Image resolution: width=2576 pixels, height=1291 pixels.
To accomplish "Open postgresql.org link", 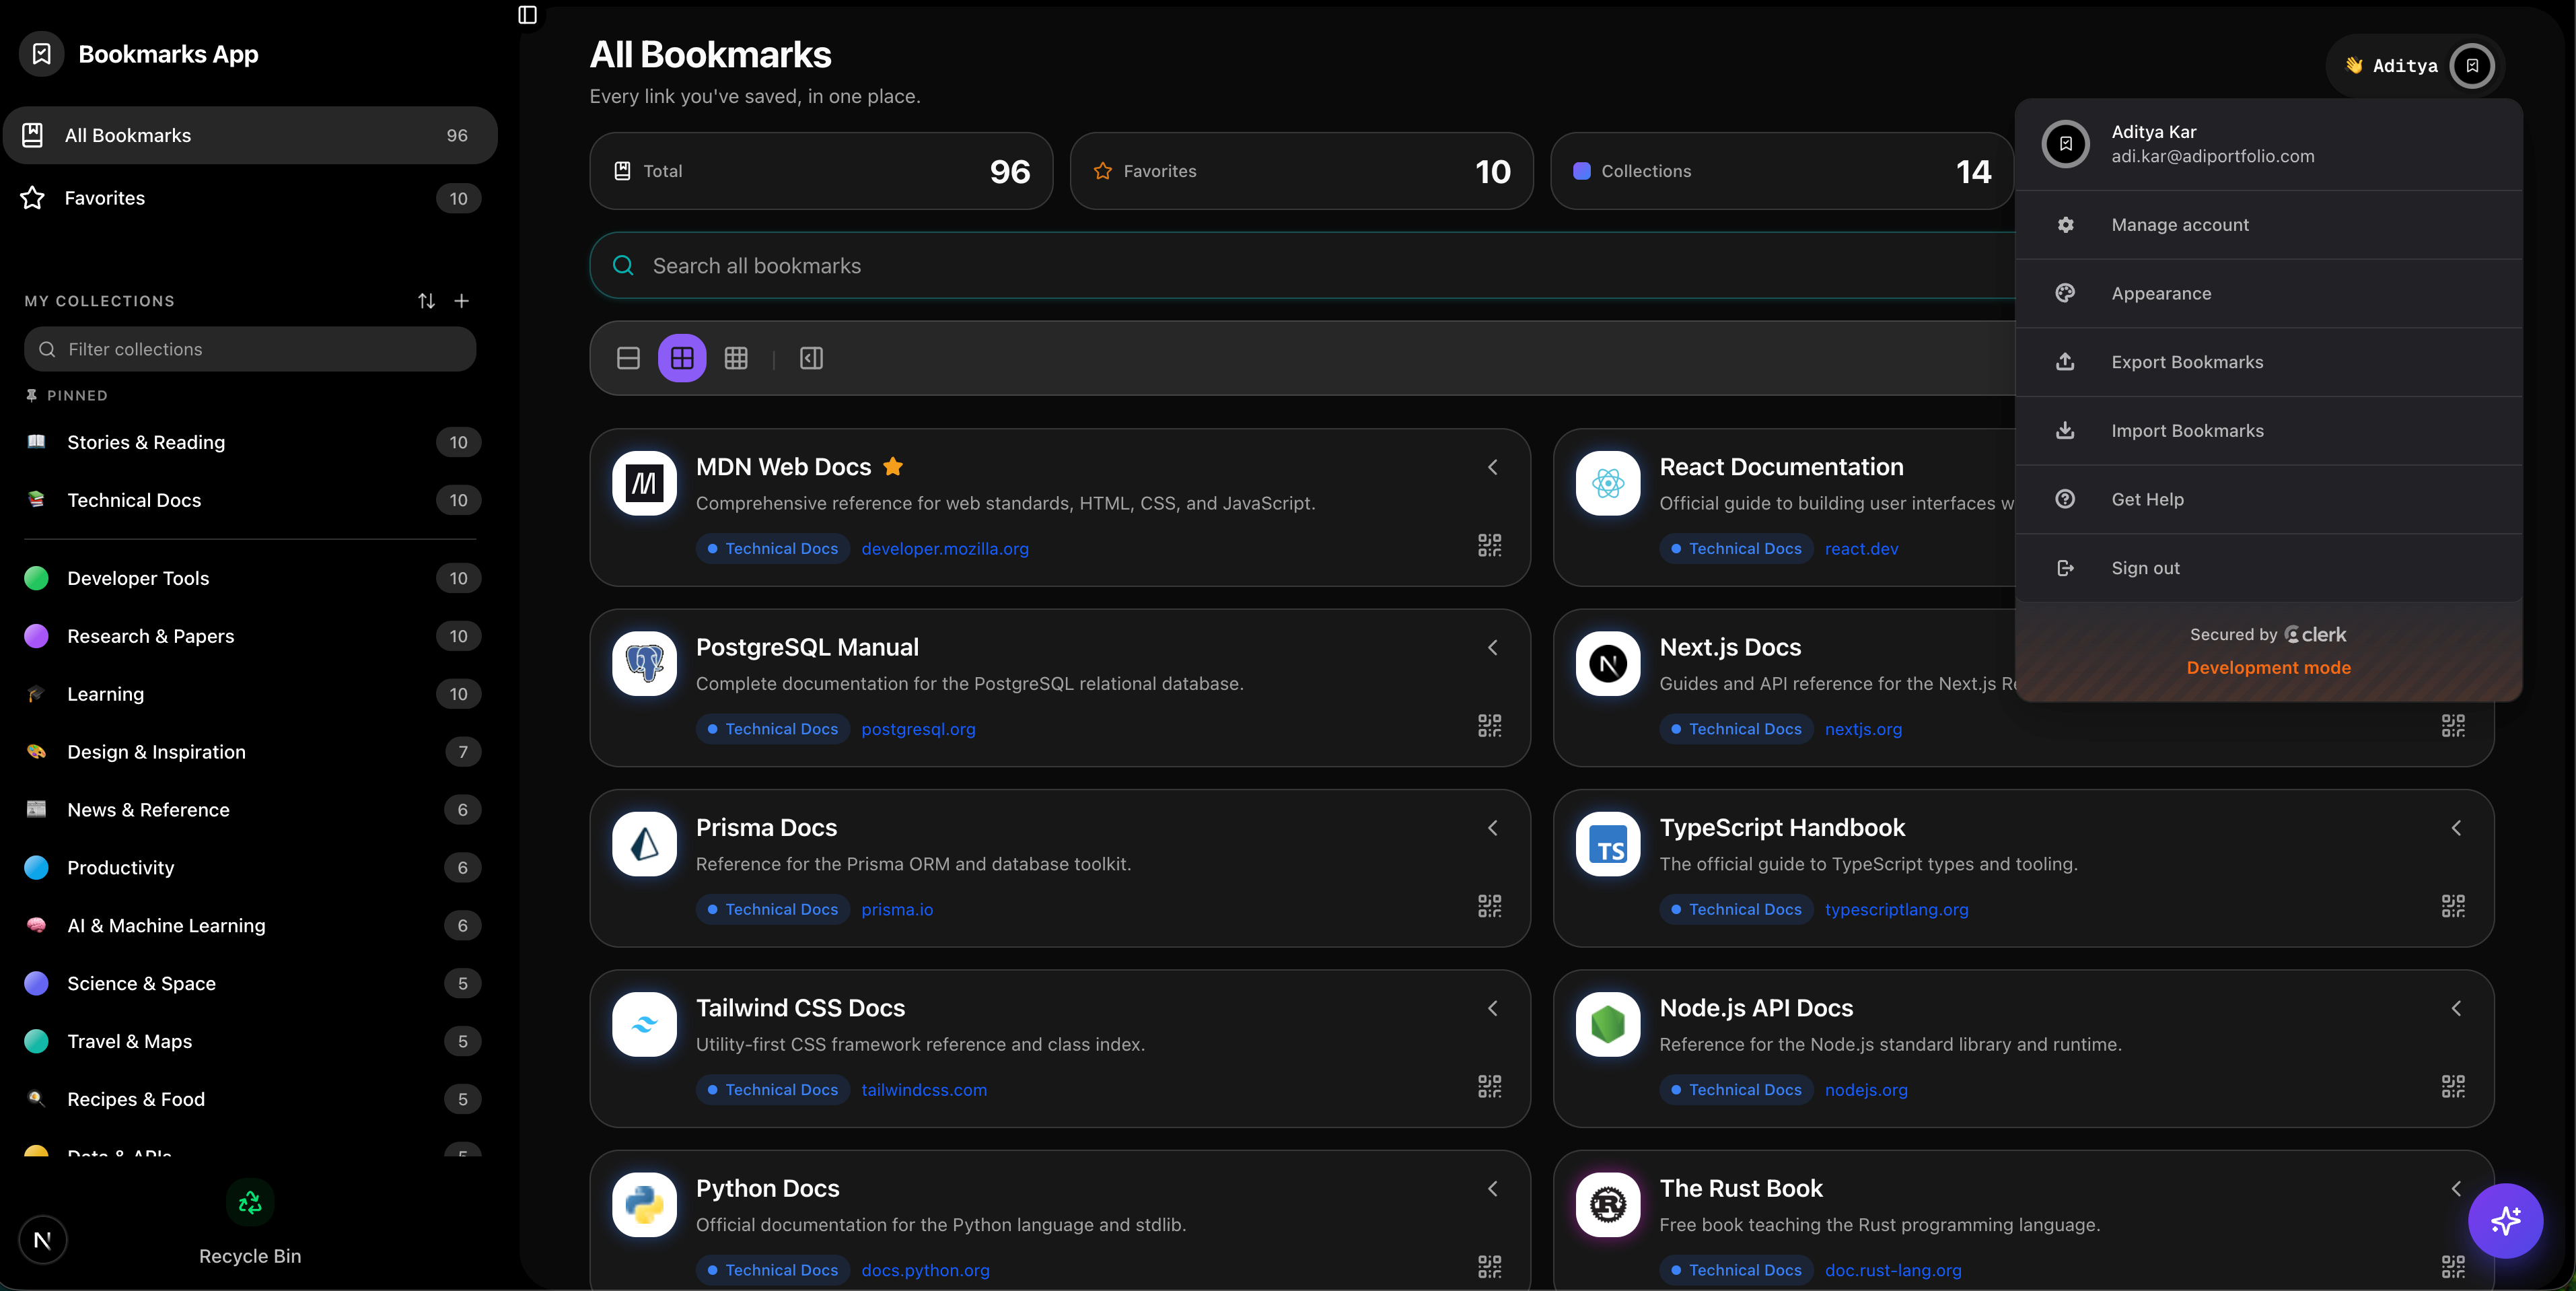I will coord(918,729).
